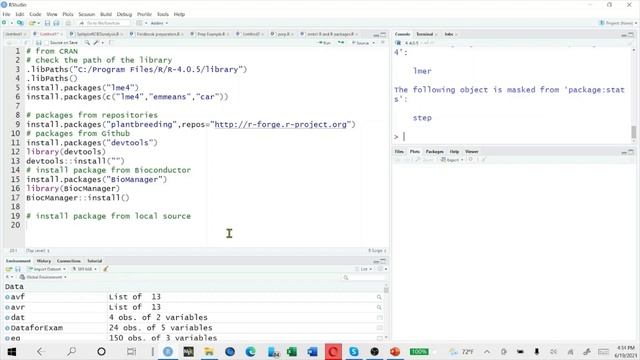Image resolution: width=640 pixels, height=360 pixels.
Task: Open the Export dropdown in Plots pane
Action: (452, 160)
